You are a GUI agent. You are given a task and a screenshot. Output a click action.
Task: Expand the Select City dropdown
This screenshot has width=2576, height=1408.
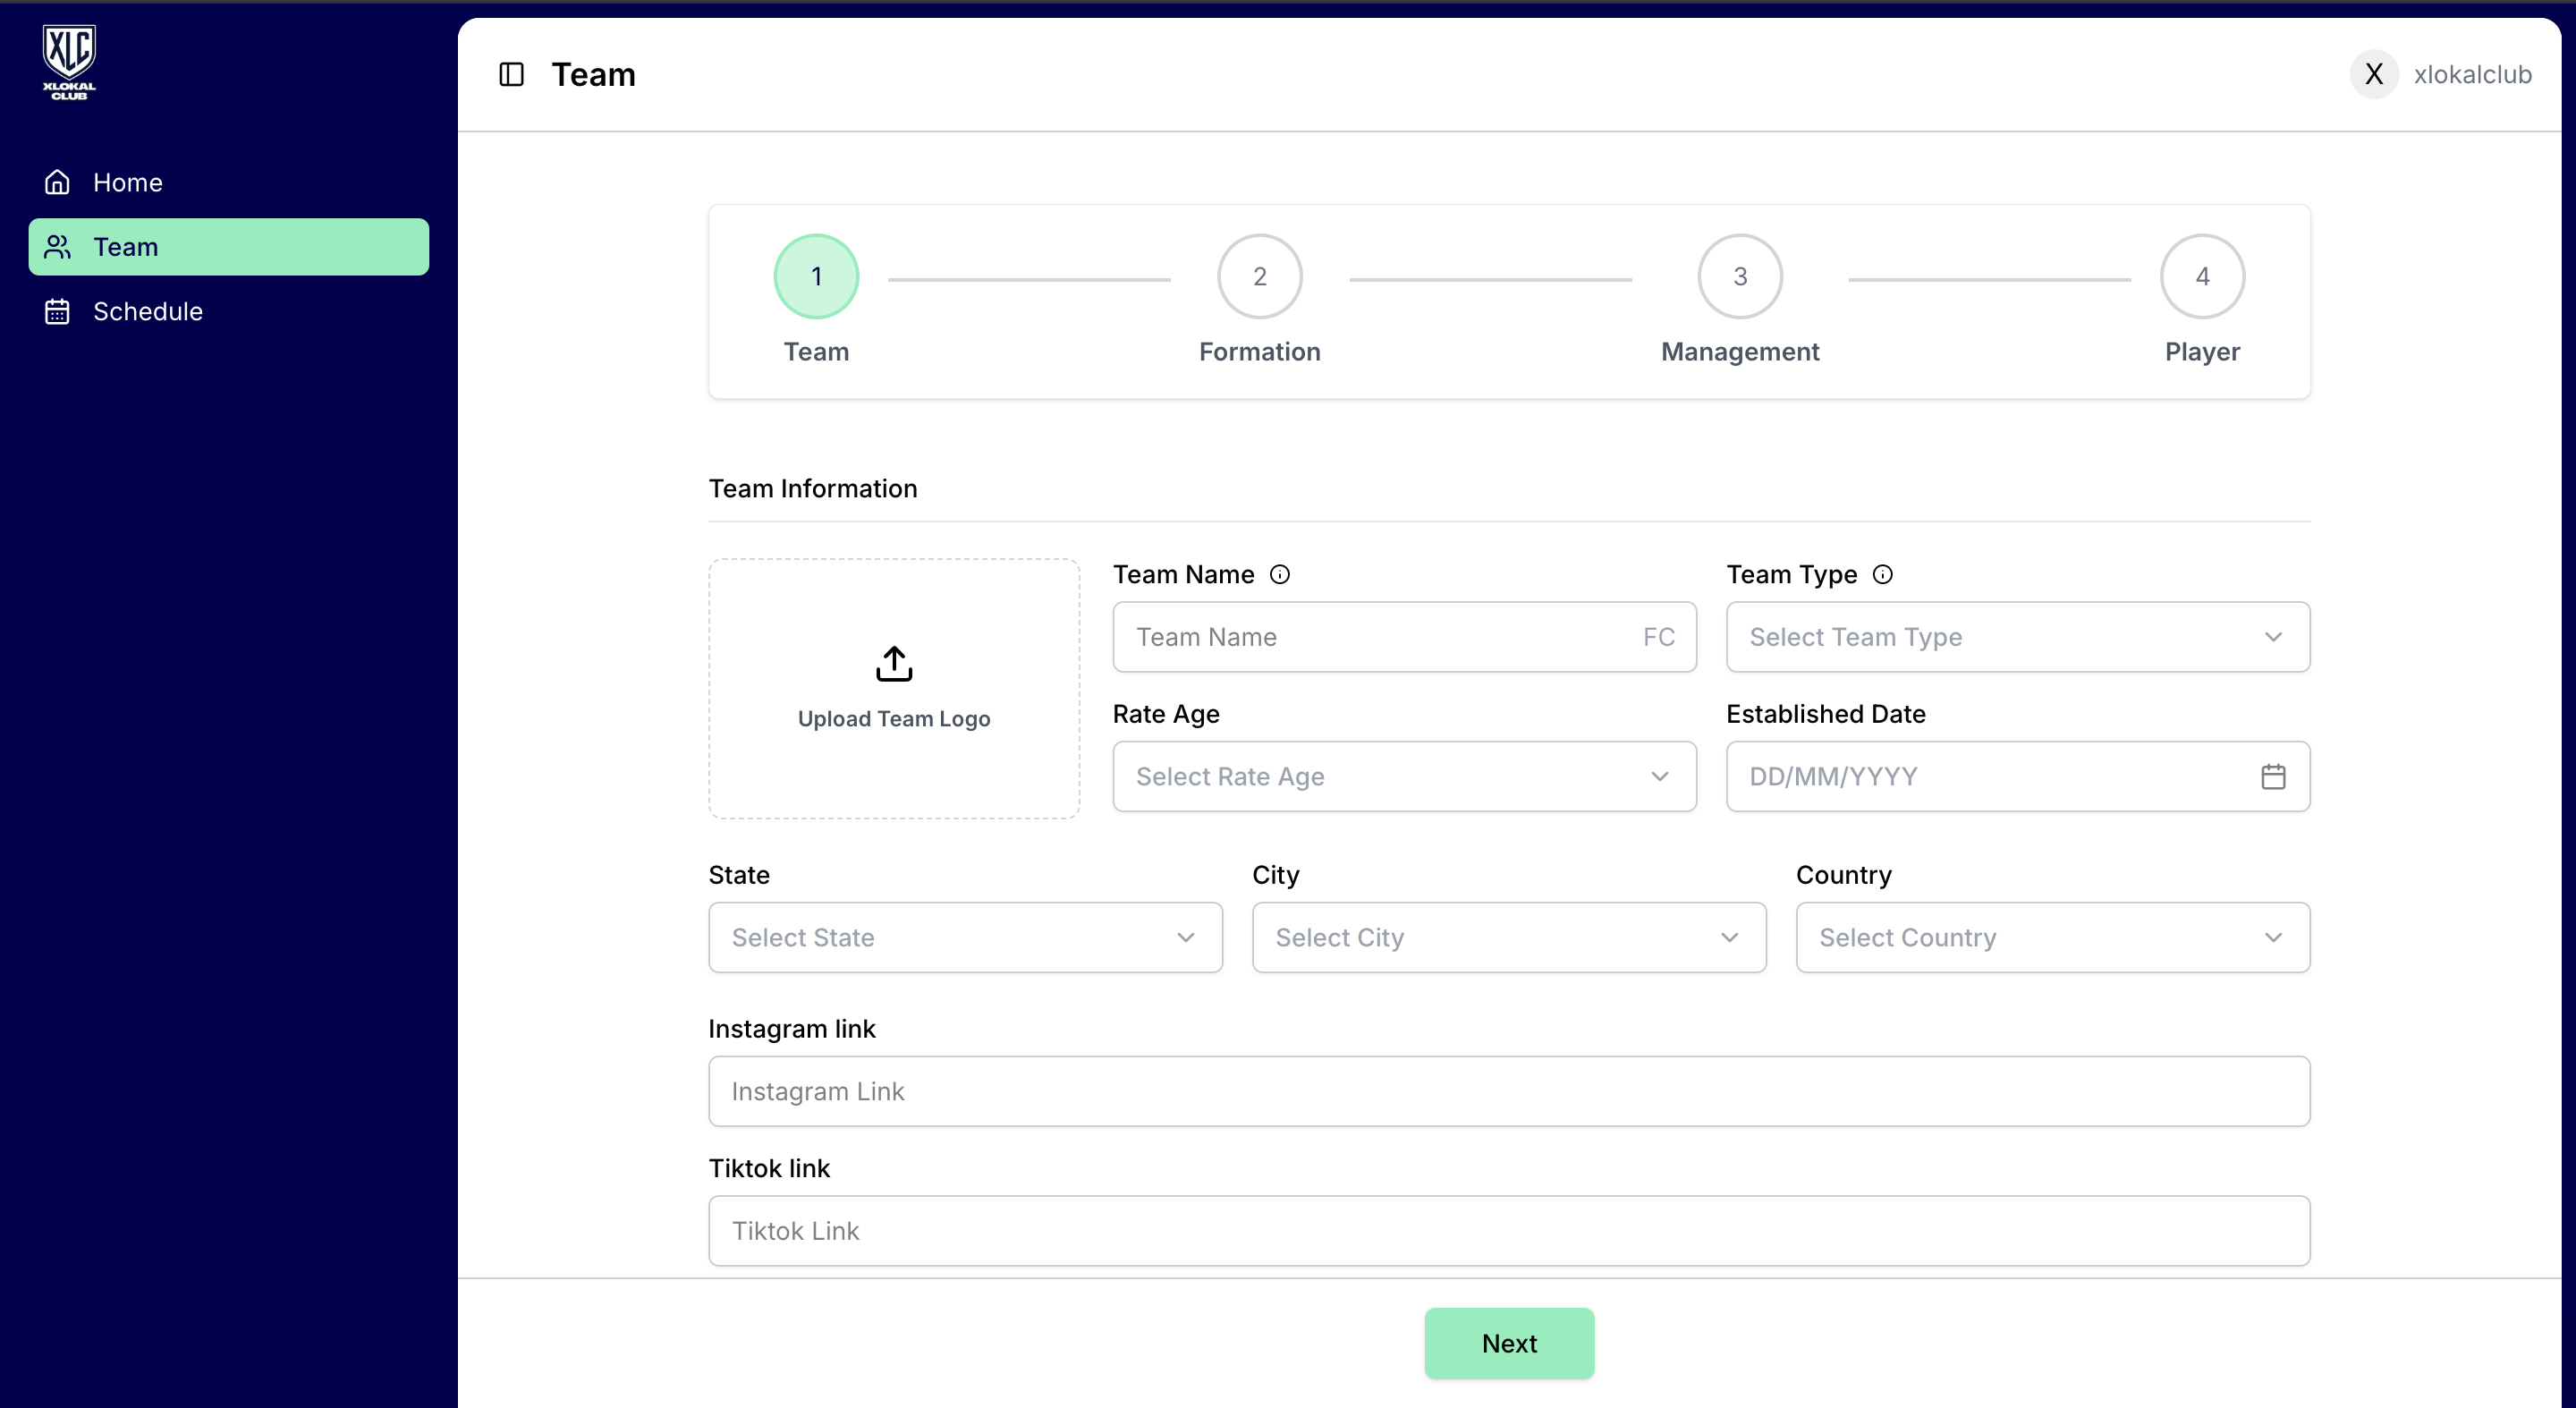pyautogui.click(x=1508, y=937)
